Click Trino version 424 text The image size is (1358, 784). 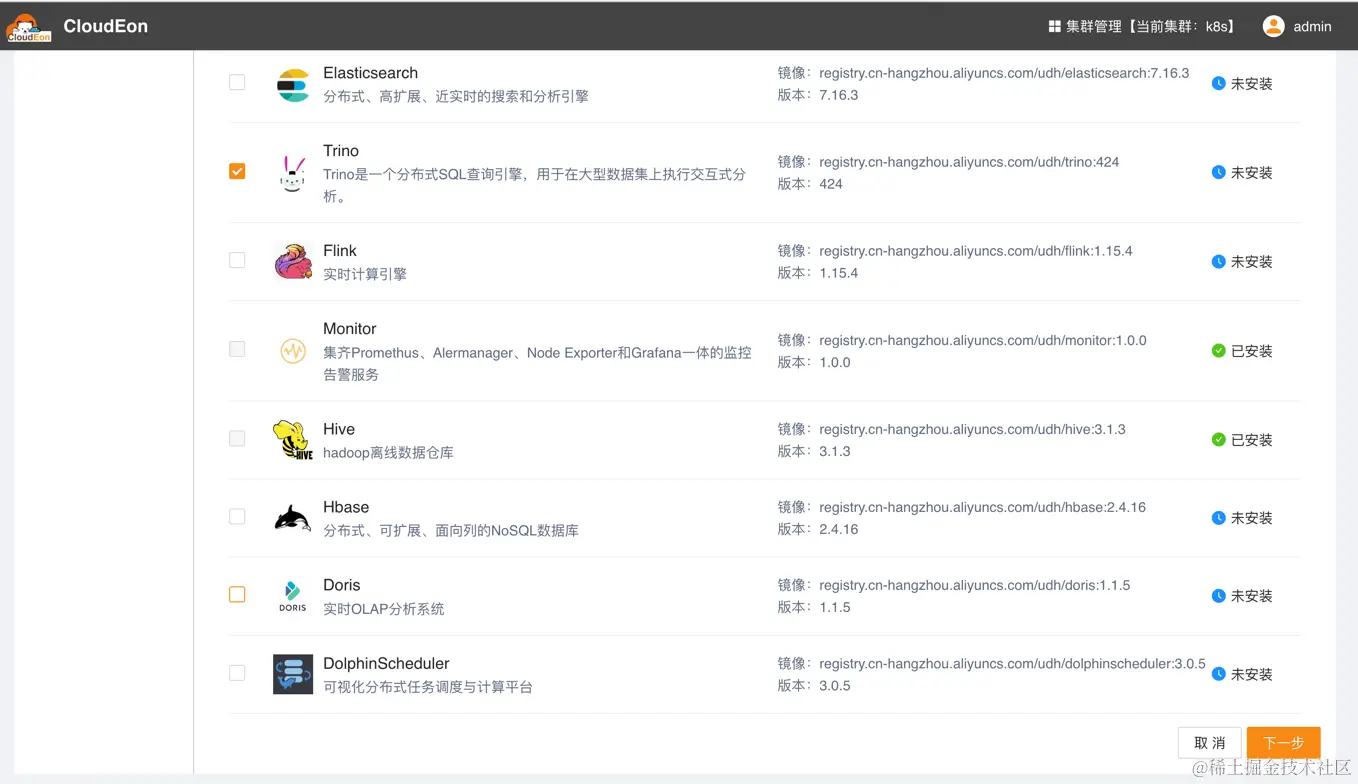point(831,184)
